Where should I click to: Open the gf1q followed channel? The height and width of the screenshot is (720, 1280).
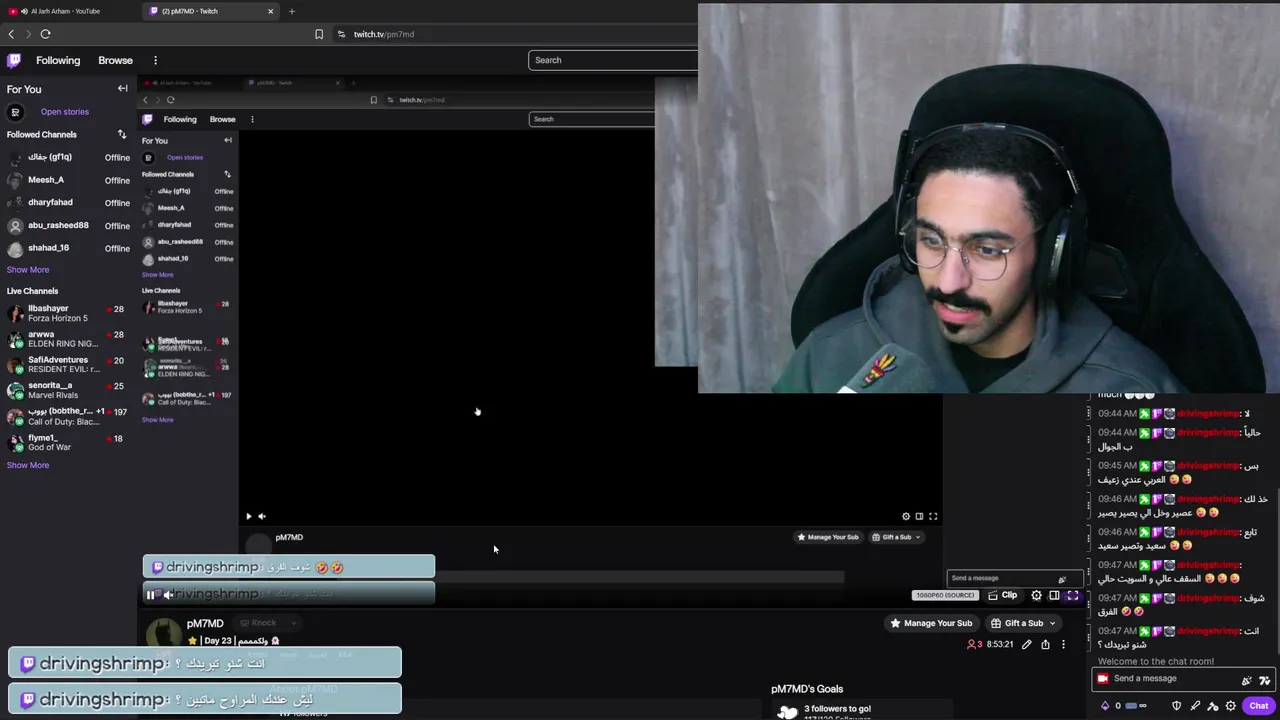68,157
